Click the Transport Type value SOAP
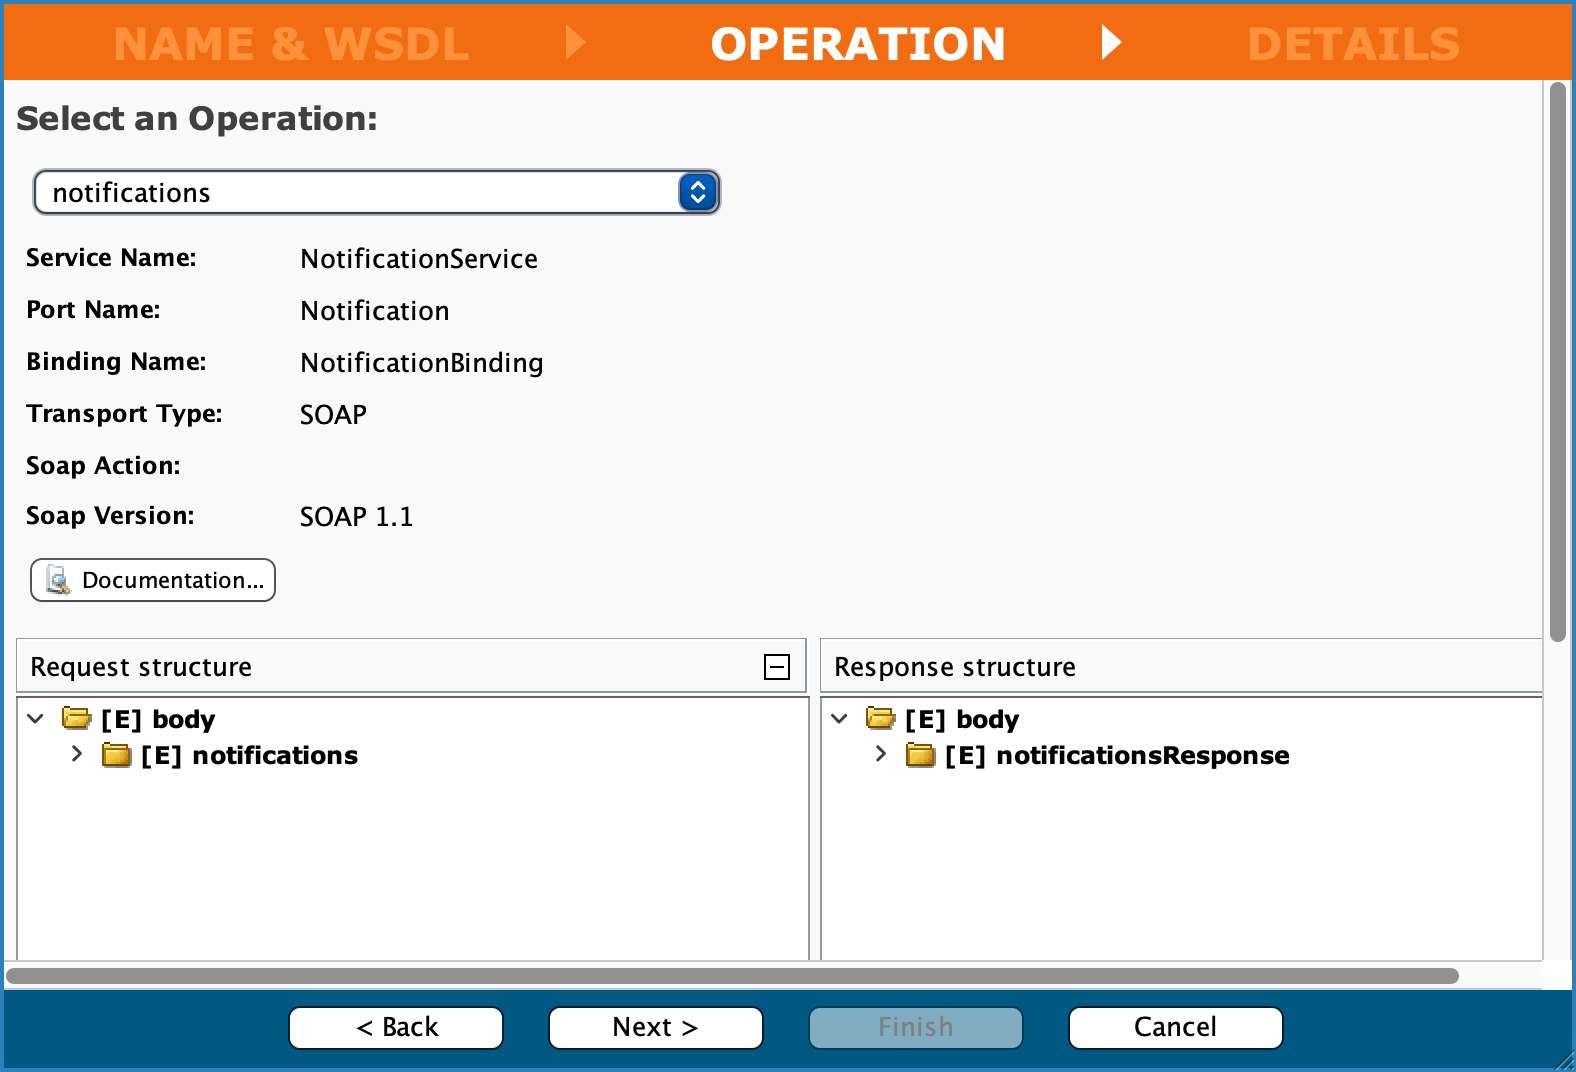 click(x=334, y=415)
